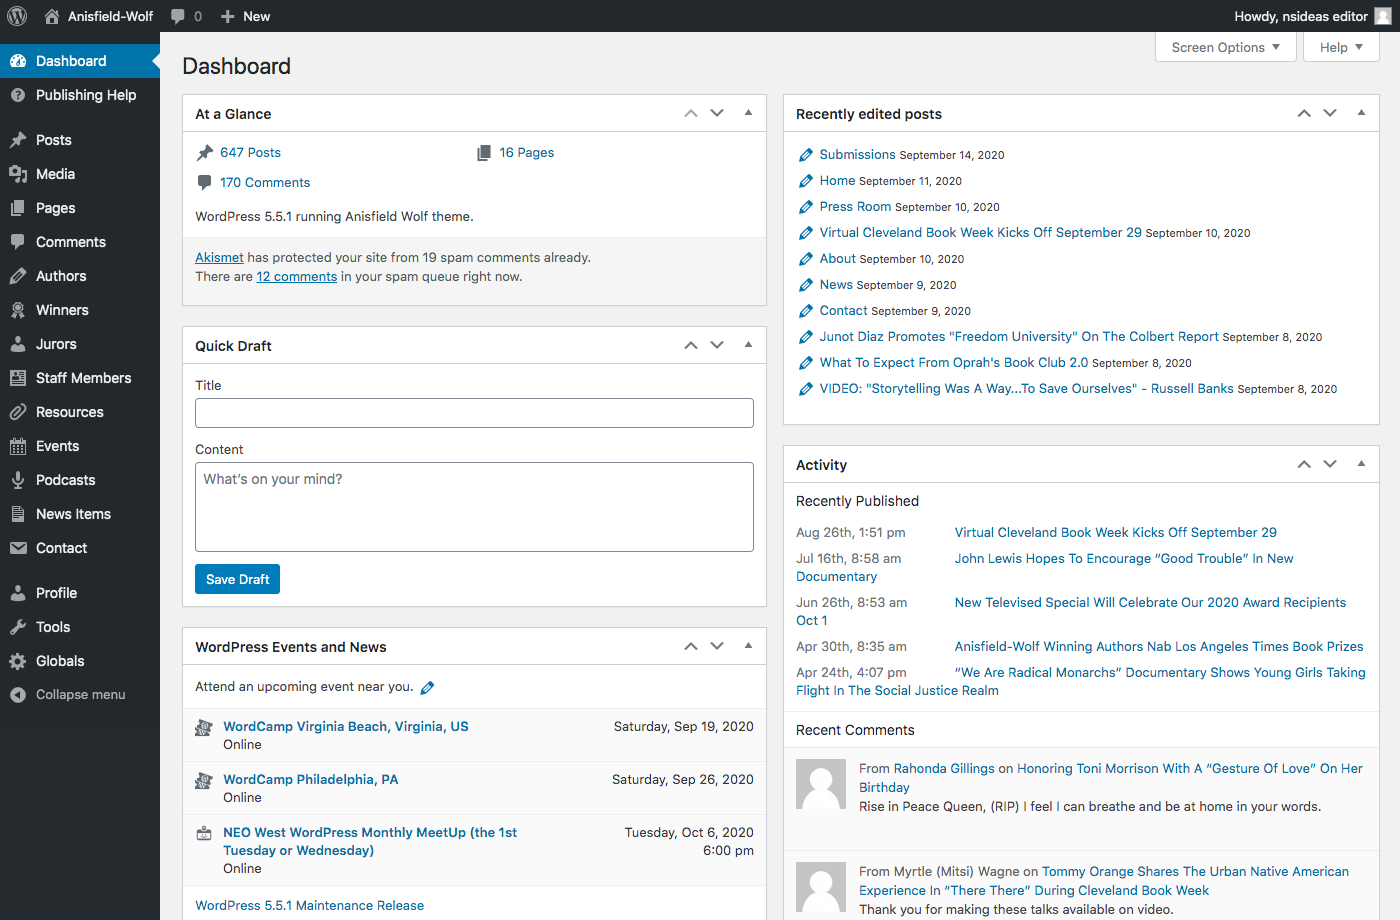
Task: Click the Jurors person icon in sidebar
Action: [x=18, y=344]
